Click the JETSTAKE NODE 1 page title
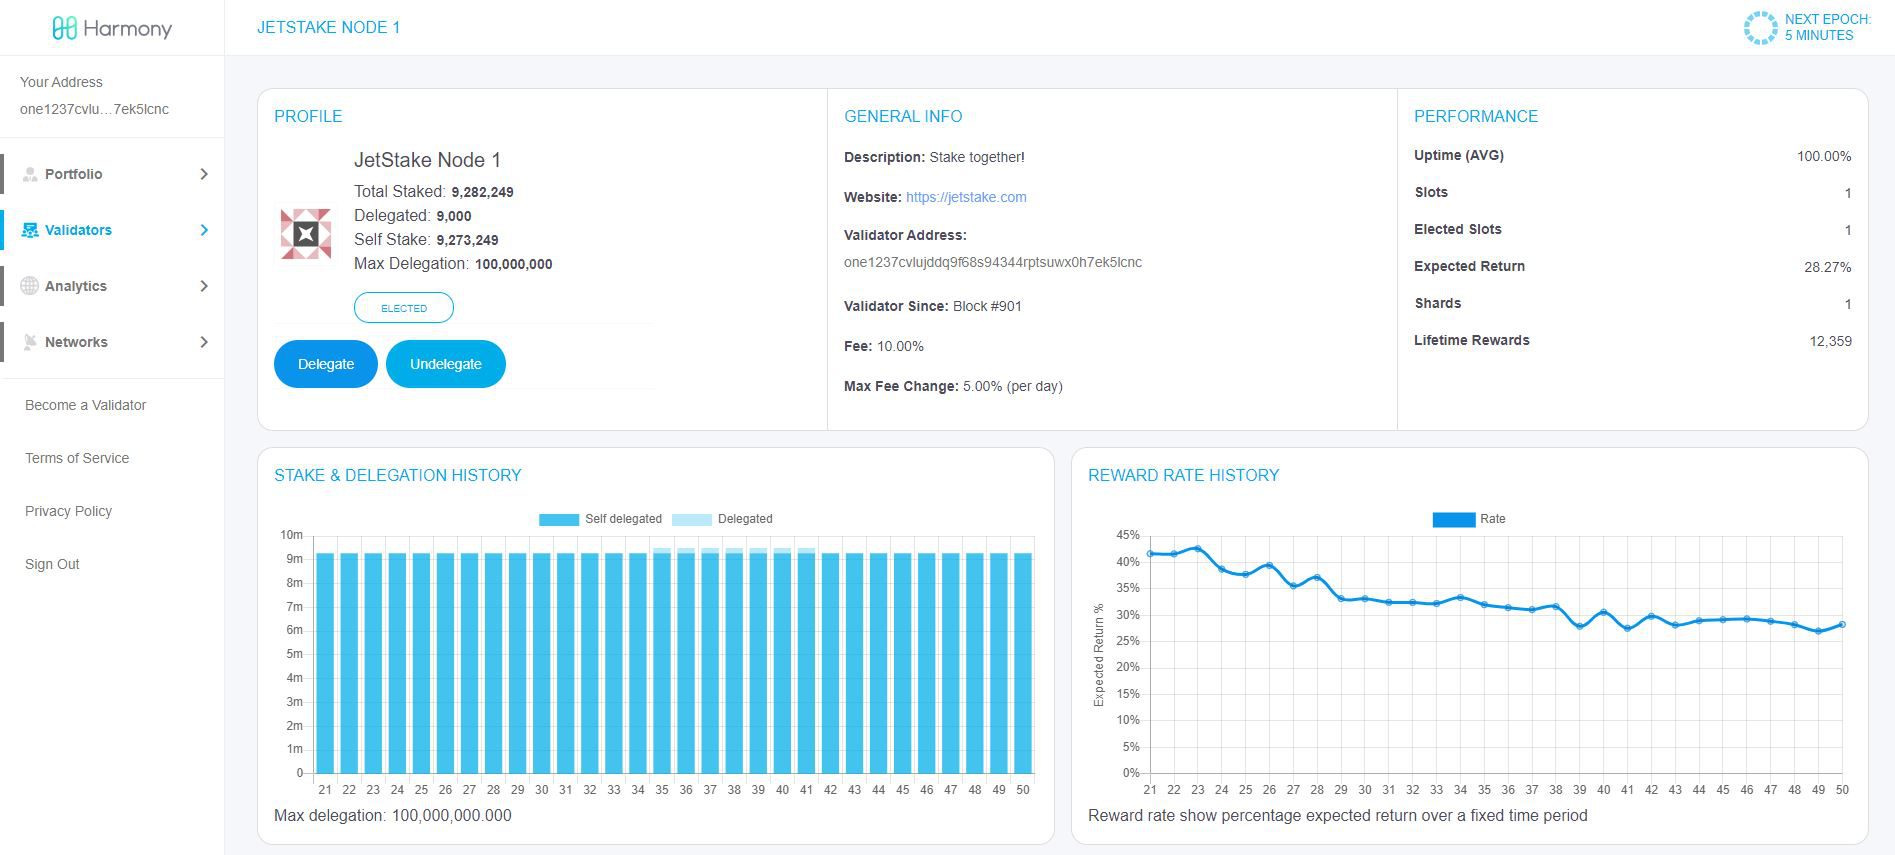Screen dimensions: 1895x855 329,28
